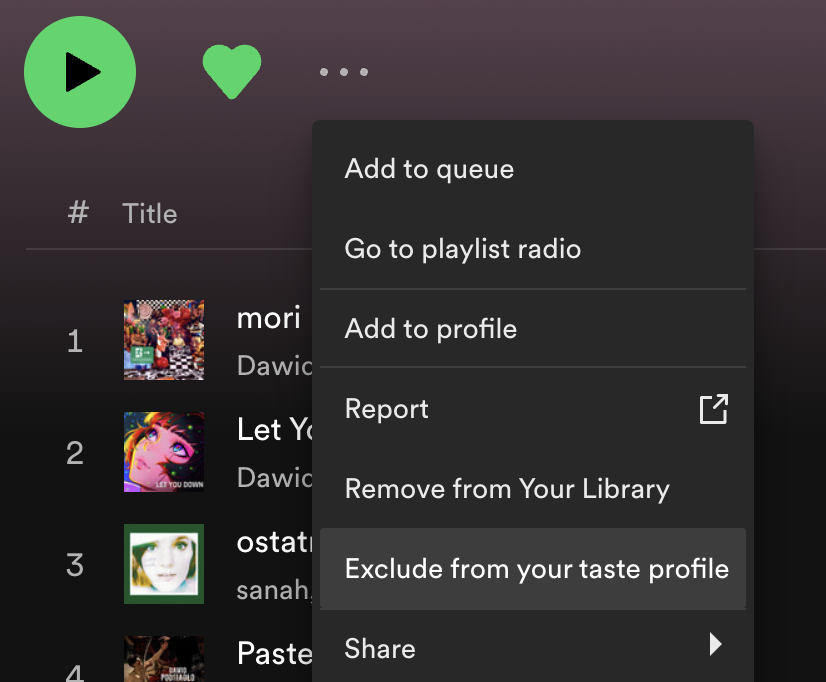Expand the Share submenu arrow
Screen dimensions: 826x682
715,644
